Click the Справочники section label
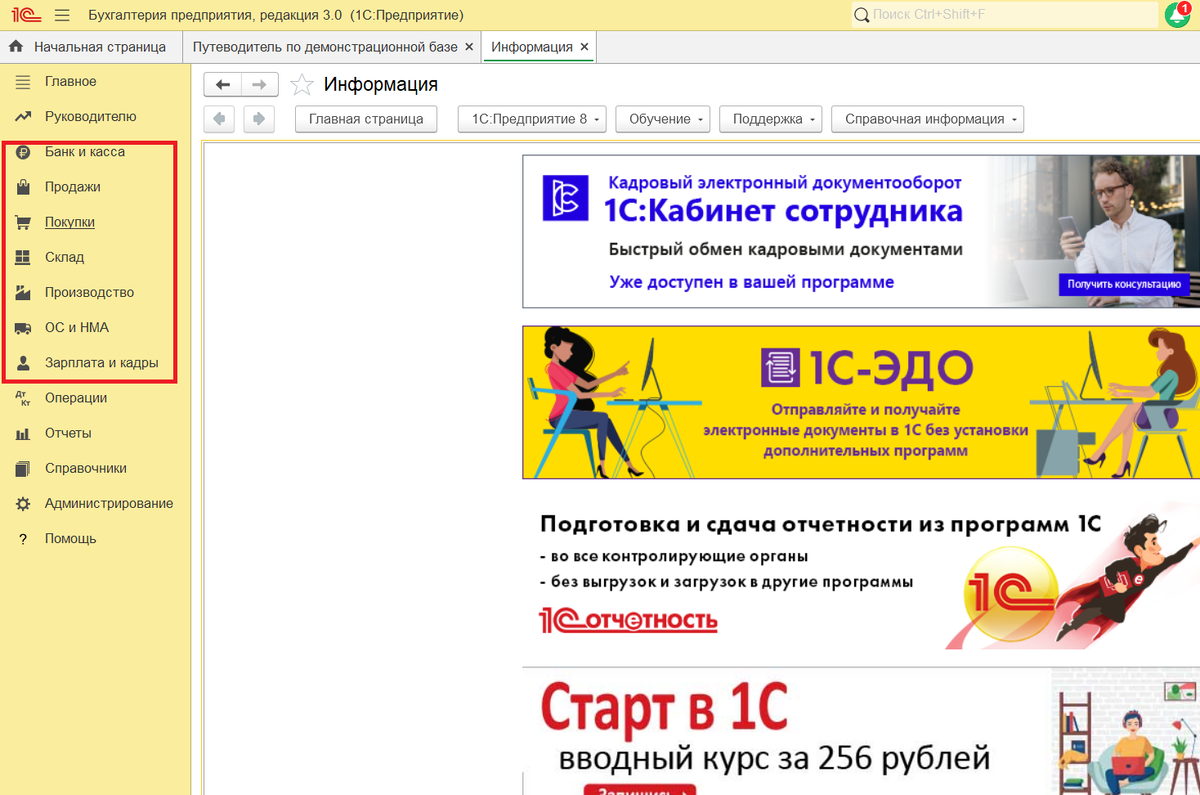The image size is (1200, 795). click(x=86, y=468)
